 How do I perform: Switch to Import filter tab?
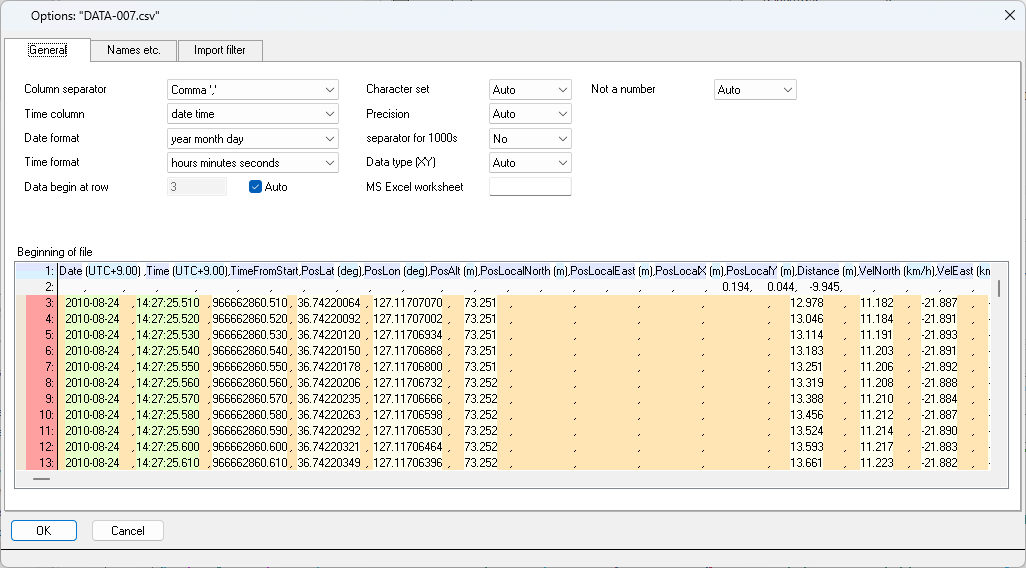pos(221,50)
